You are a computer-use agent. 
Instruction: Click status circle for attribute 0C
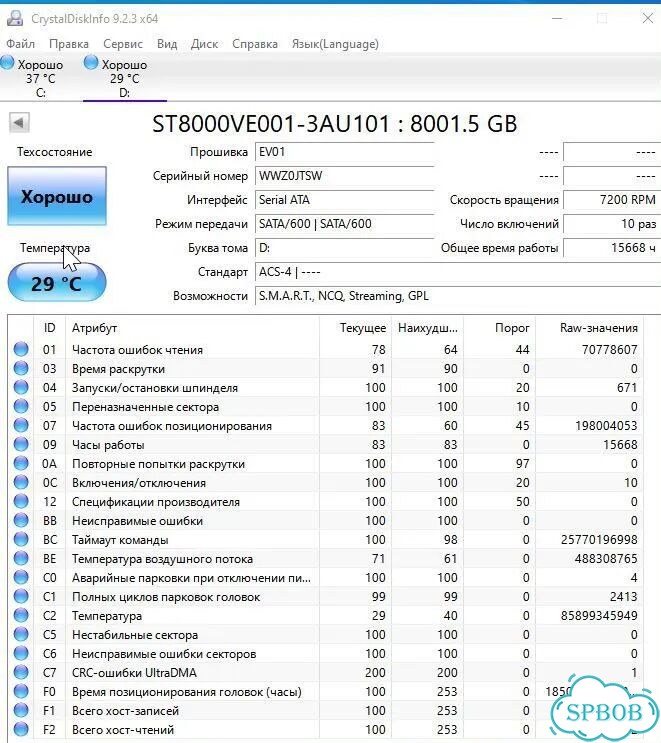[x=21, y=482]
